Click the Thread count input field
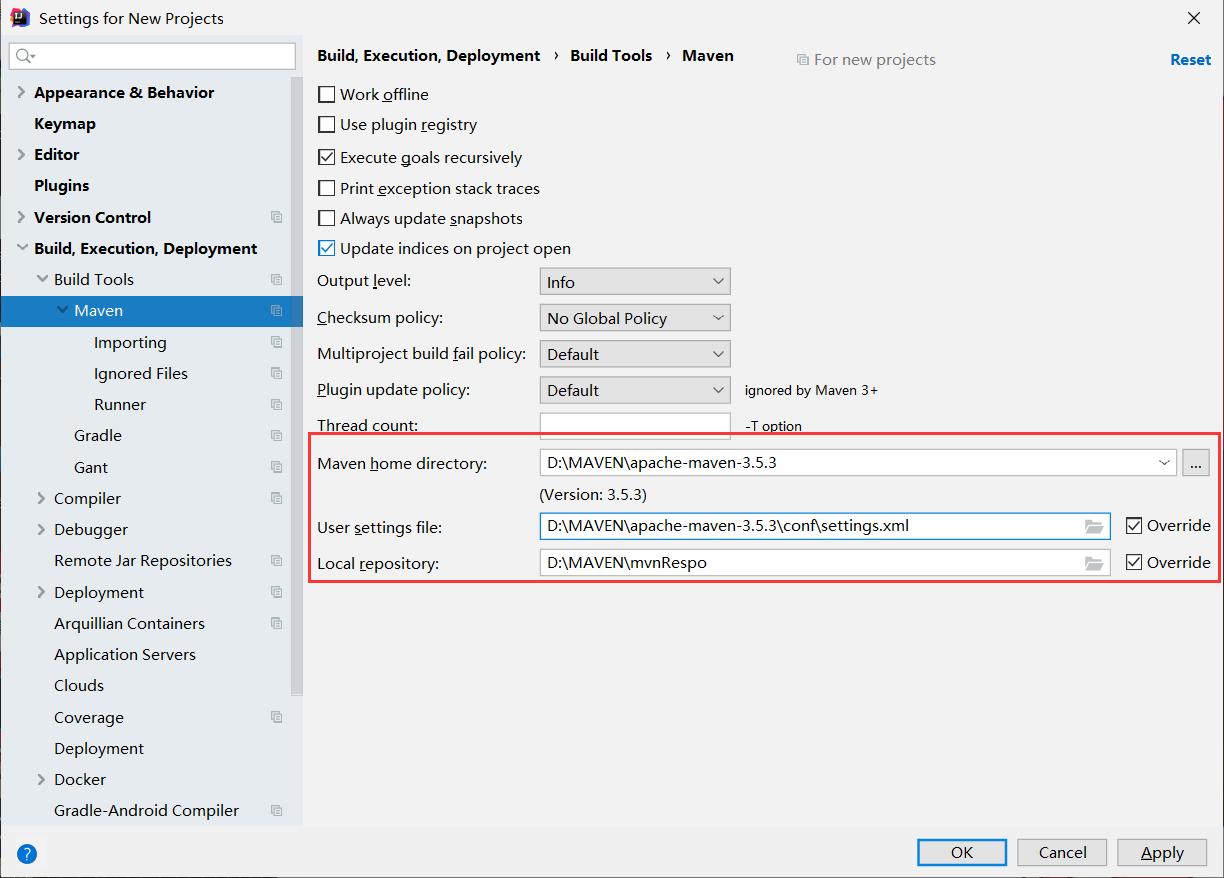The width and height of the screenshot is (1224, 878). tap(635, 425)
